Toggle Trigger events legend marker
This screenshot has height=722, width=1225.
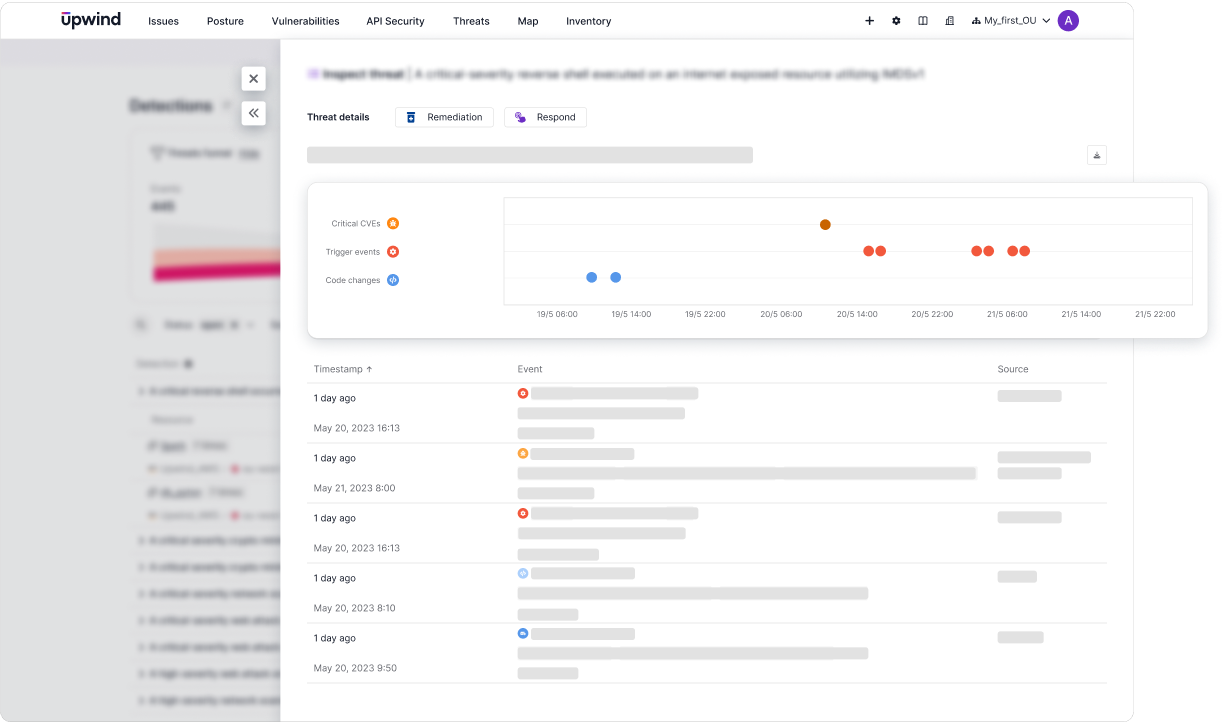tap(393, 252)
